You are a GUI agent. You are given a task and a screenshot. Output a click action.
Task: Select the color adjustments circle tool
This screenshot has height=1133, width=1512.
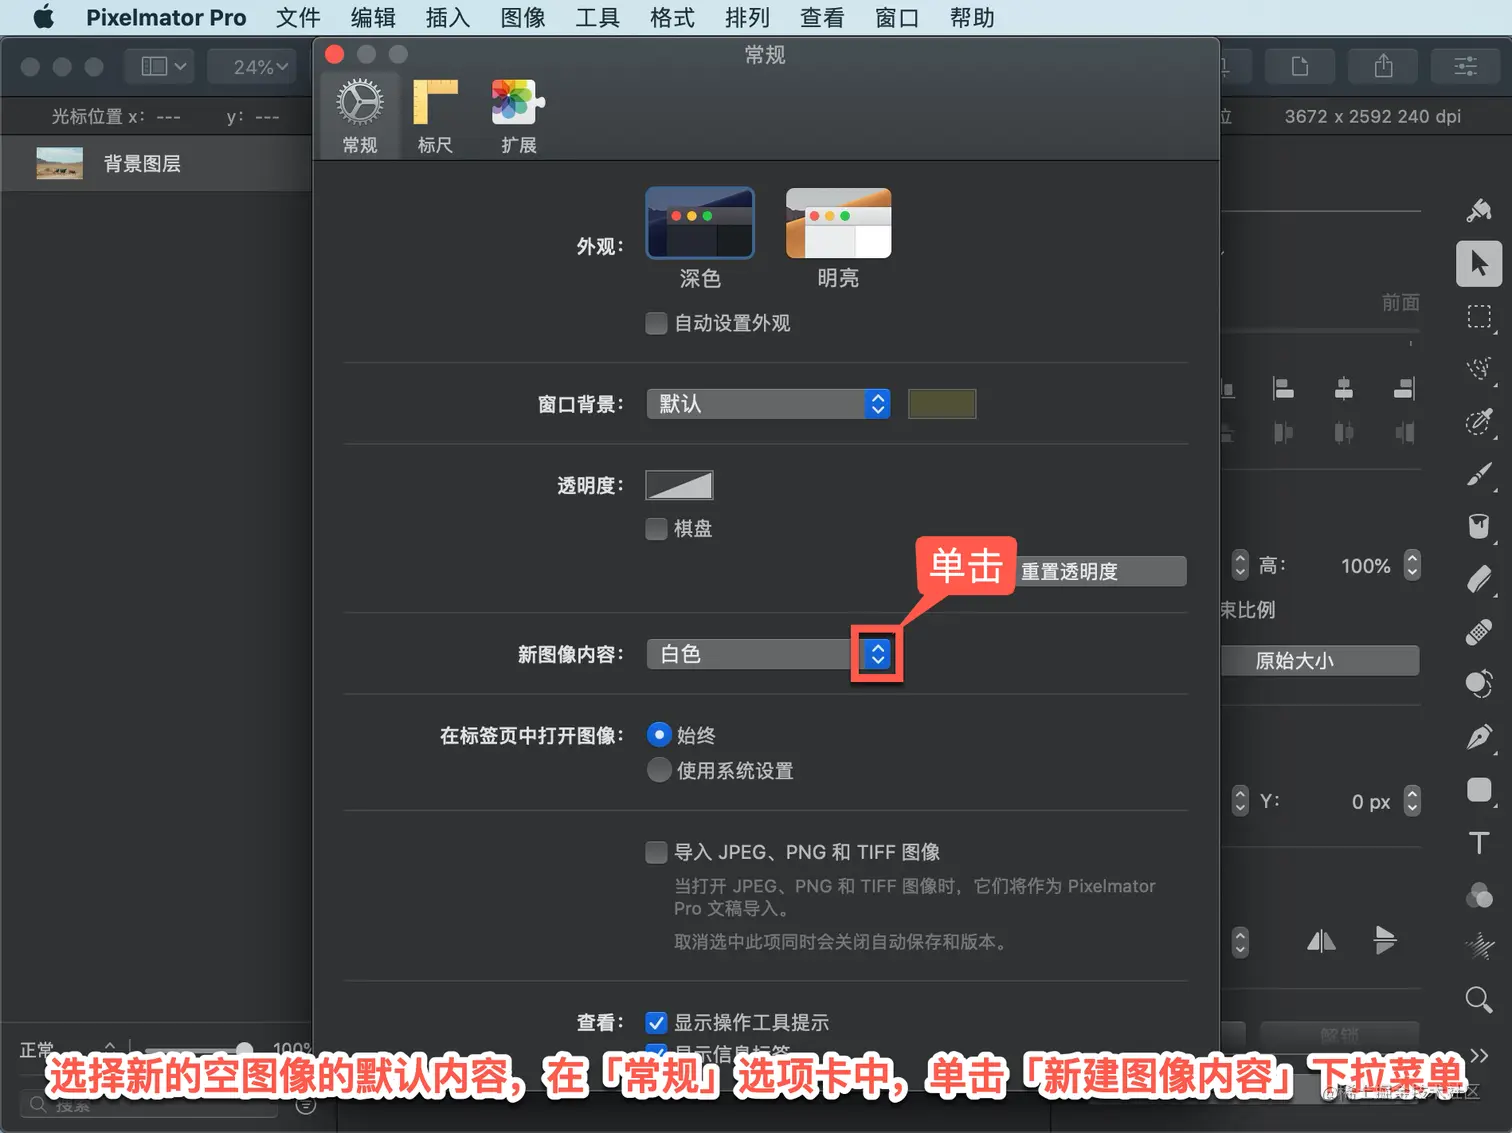click(1479, 684)
